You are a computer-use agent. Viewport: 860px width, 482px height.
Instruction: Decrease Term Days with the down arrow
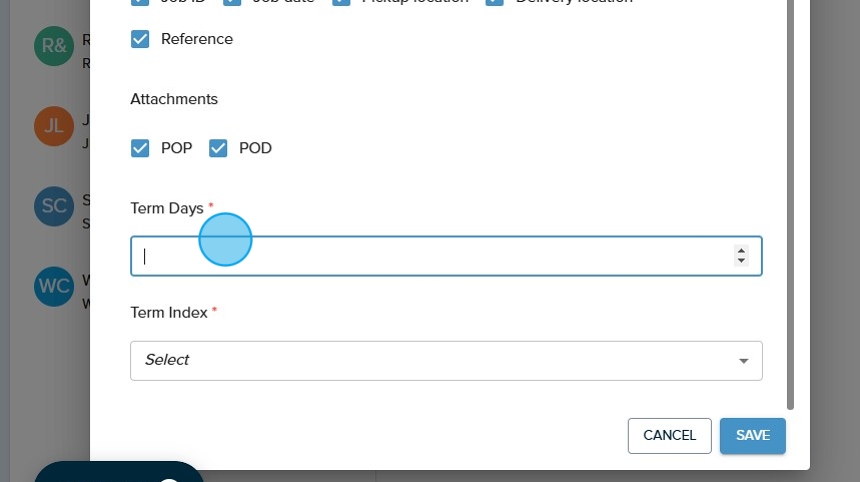741,261
